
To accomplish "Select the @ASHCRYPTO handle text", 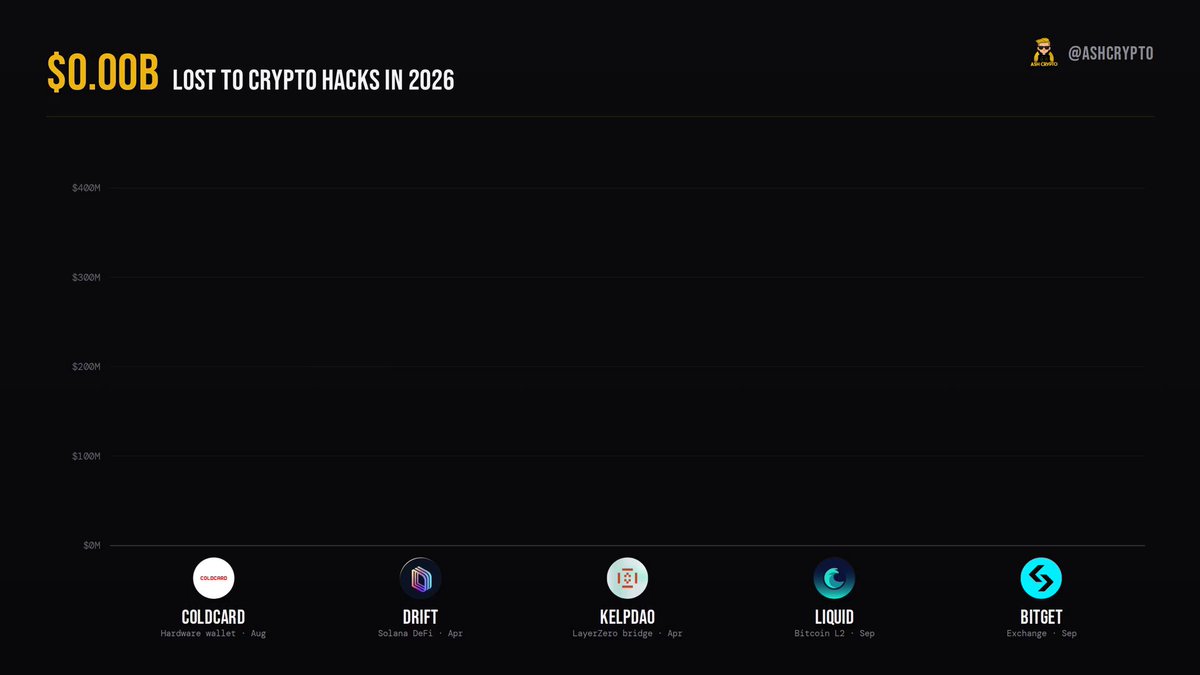I will point(1110,53).
